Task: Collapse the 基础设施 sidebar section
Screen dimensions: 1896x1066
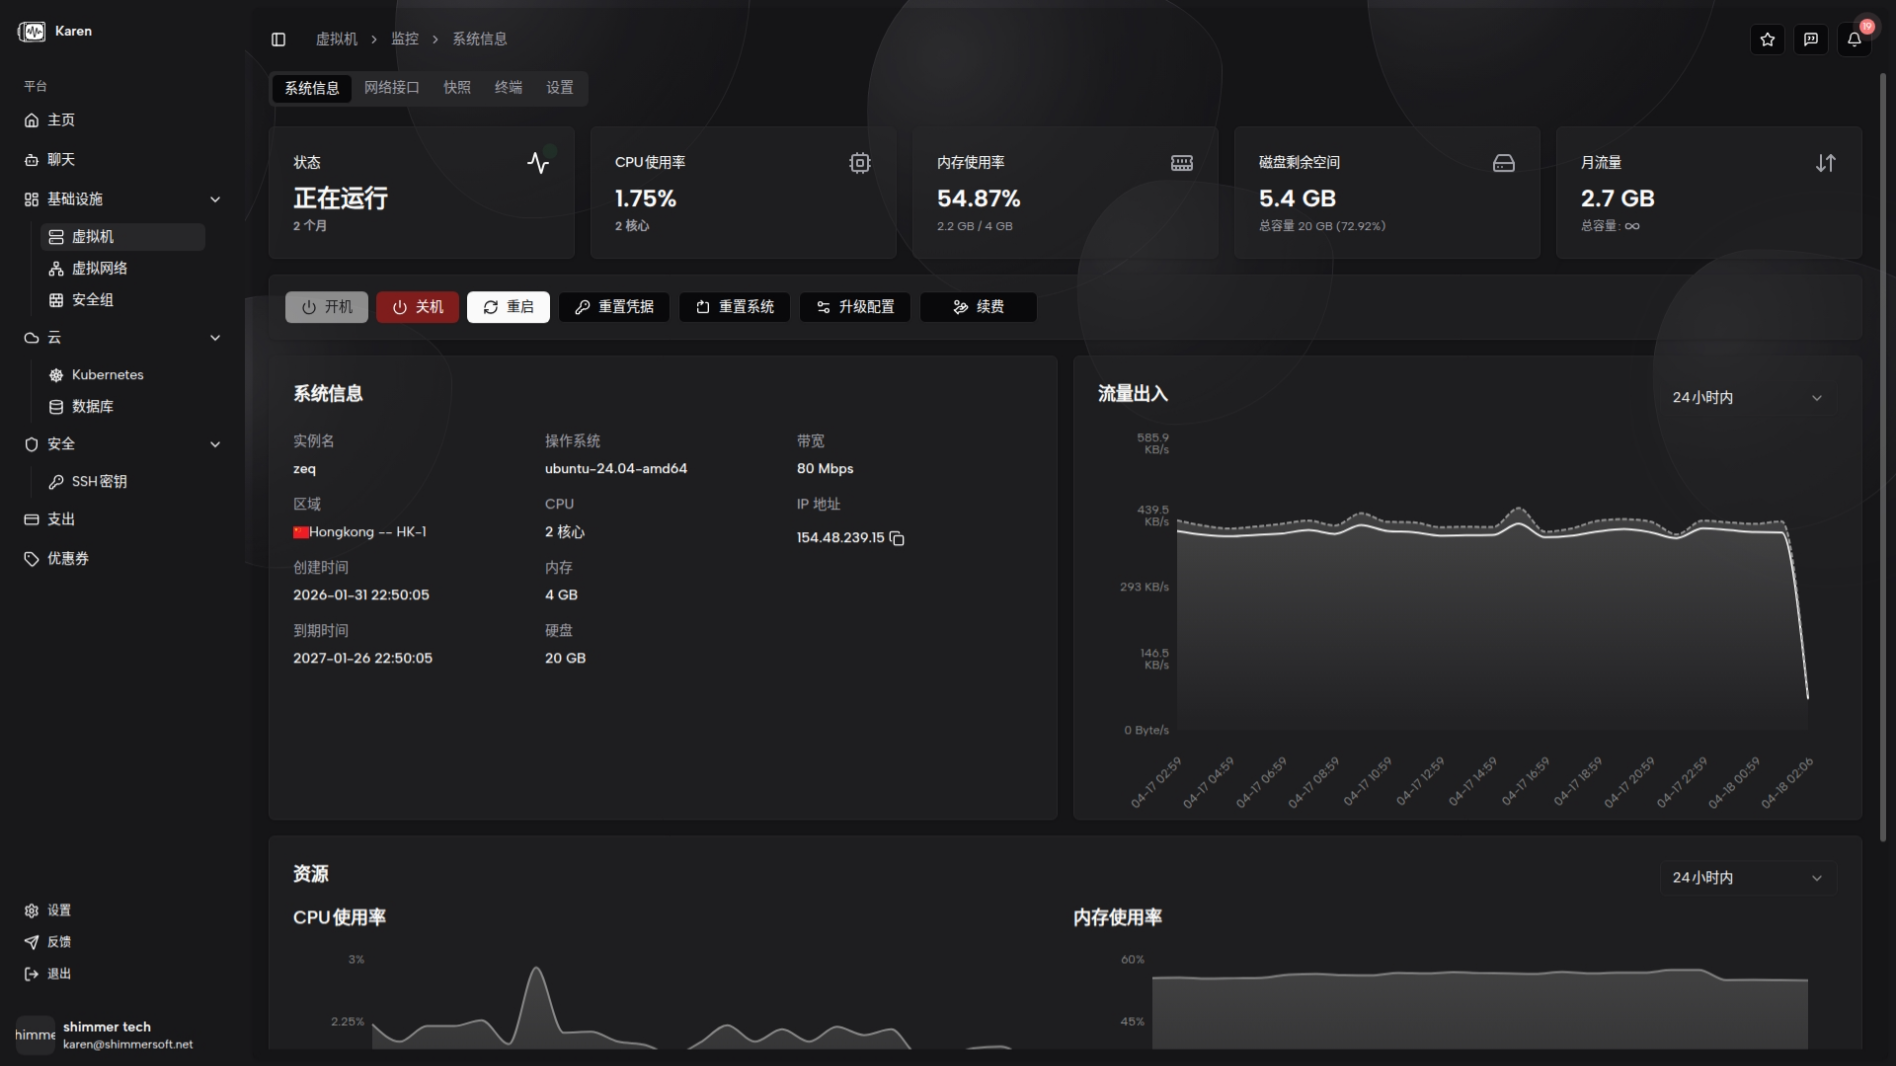Action: [x=215, y=199]
